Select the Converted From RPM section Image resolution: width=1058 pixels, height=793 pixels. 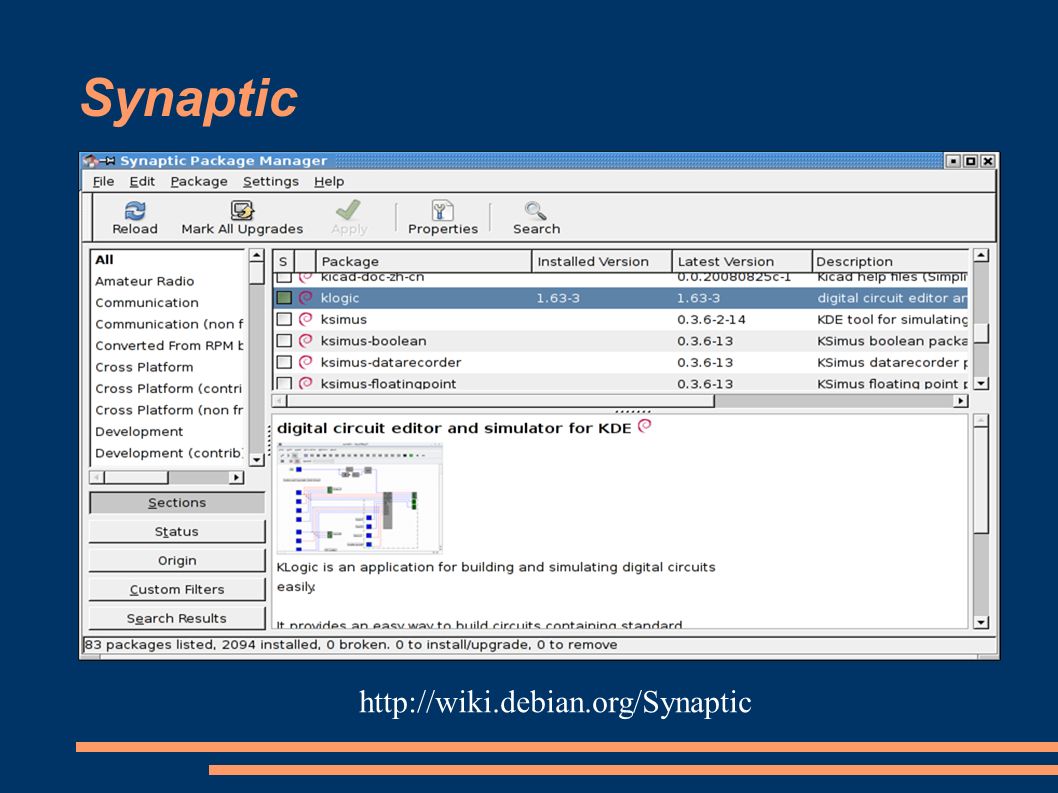168,346
